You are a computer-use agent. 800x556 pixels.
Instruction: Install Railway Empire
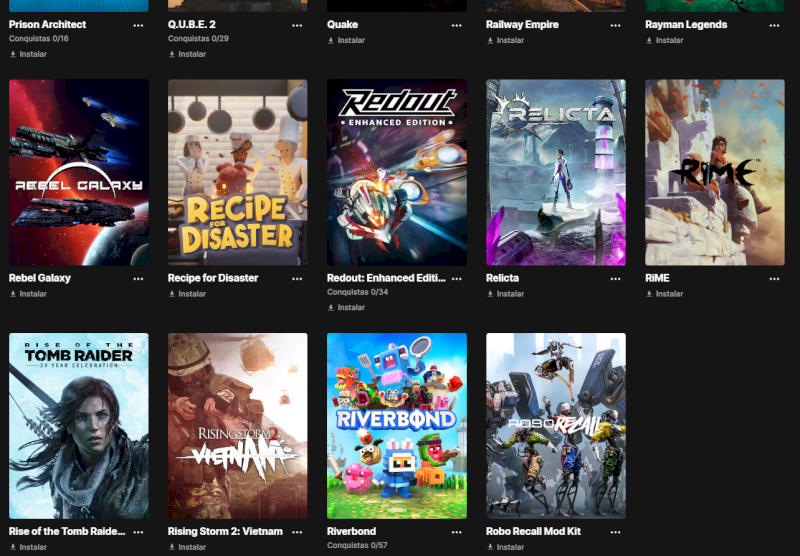click(506, 40)
